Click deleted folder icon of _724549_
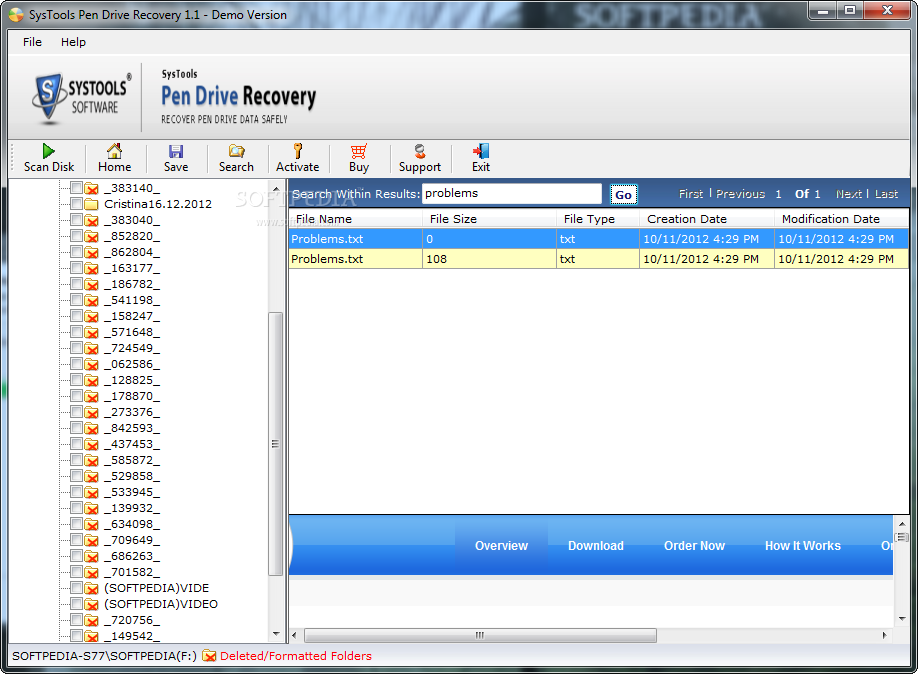This screenshot has width=918, height=674. point(91,348)
